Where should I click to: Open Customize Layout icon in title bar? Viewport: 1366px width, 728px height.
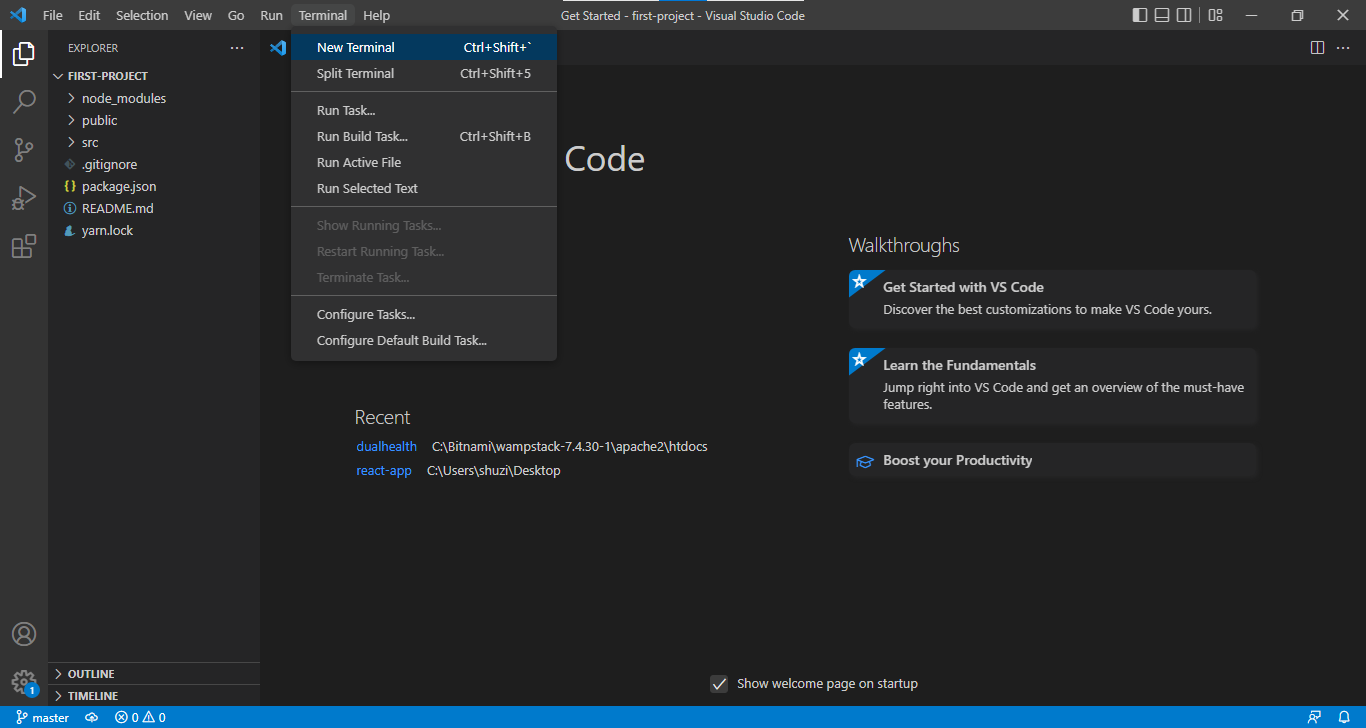pyautogui.click(x=1215, y=15)
